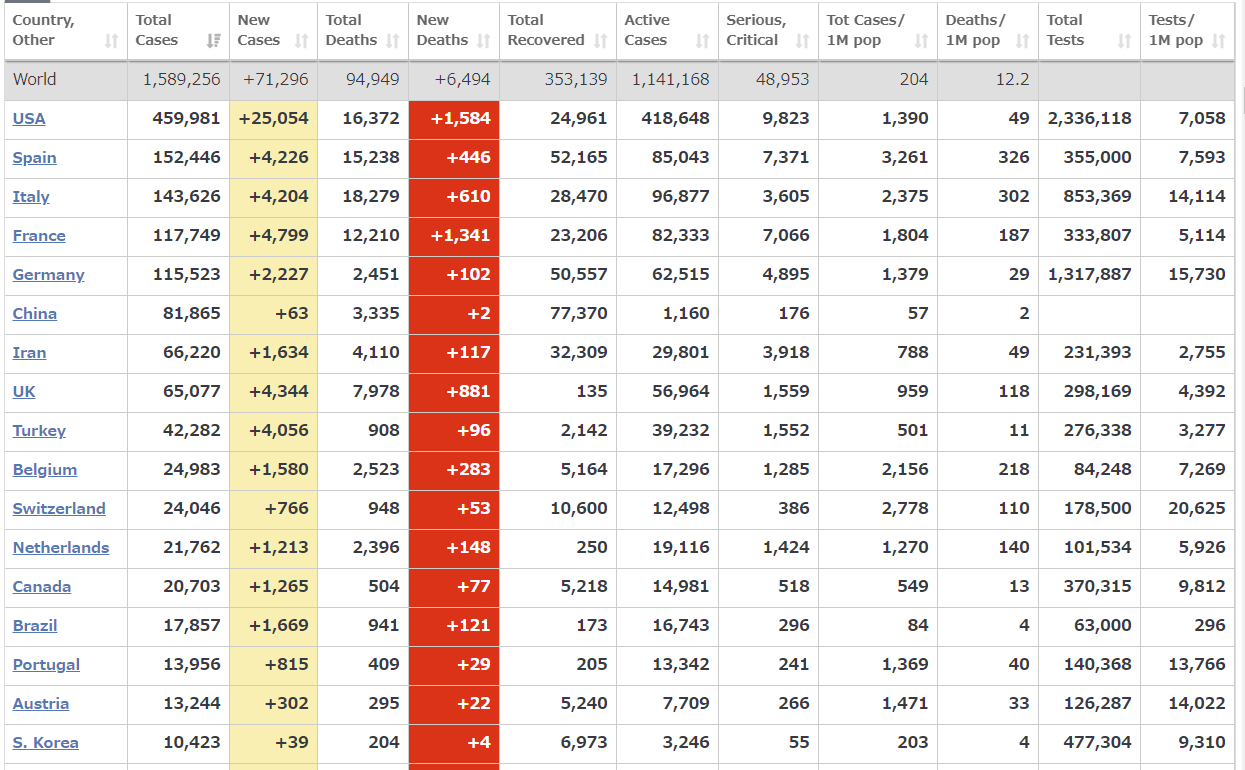Screen dimensions: 1245x770
Task: Open the Italy country link
Action: point(31,196)
